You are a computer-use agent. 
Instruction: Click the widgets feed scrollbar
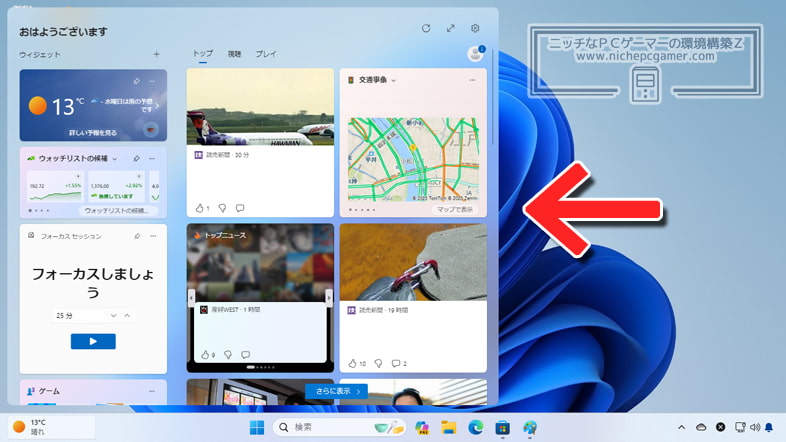[493, 98]
